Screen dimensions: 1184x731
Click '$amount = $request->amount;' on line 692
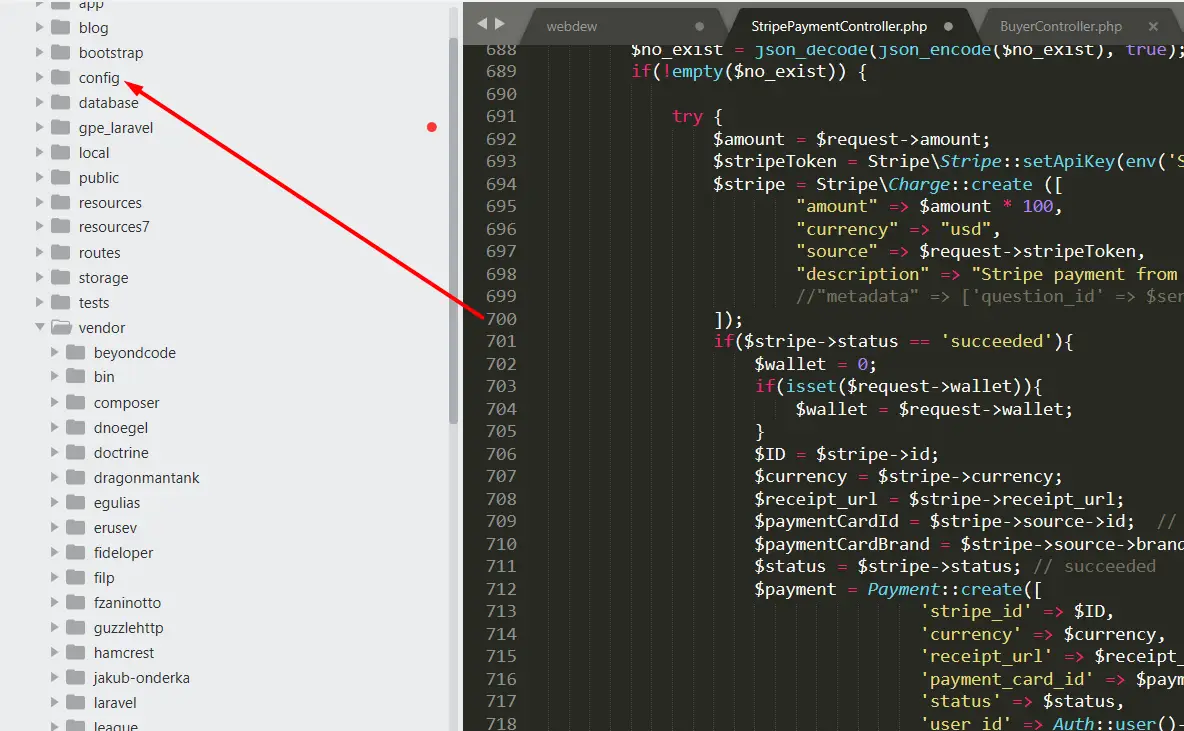pos(851,139)
